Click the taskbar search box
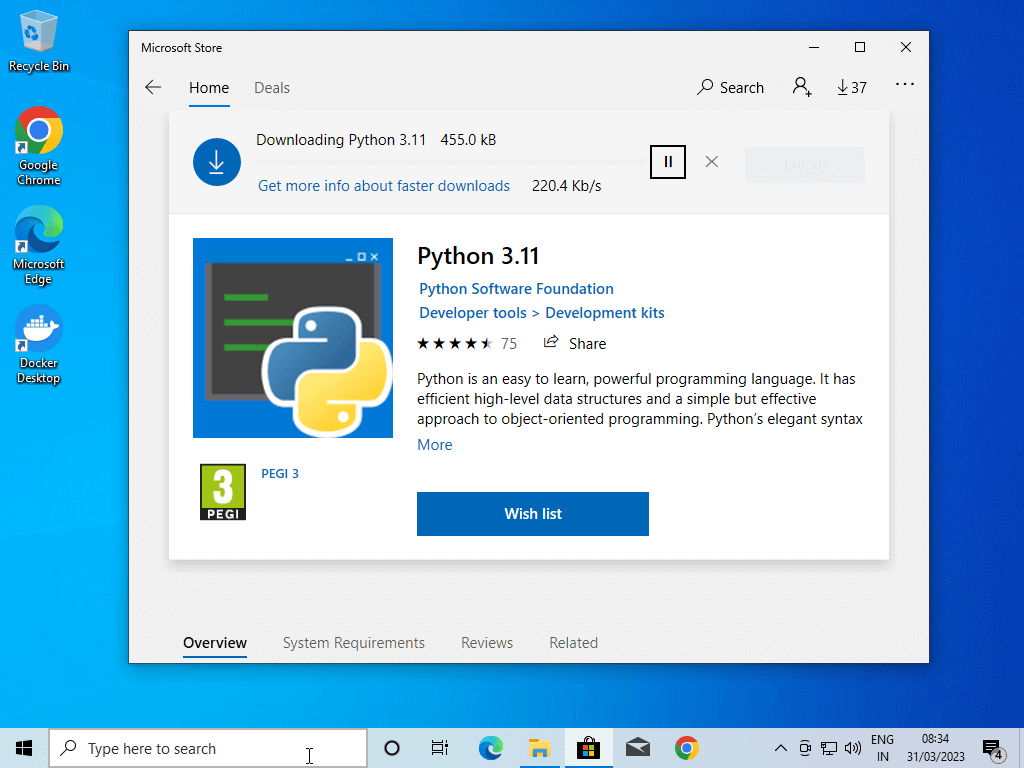 click(208, 748)
